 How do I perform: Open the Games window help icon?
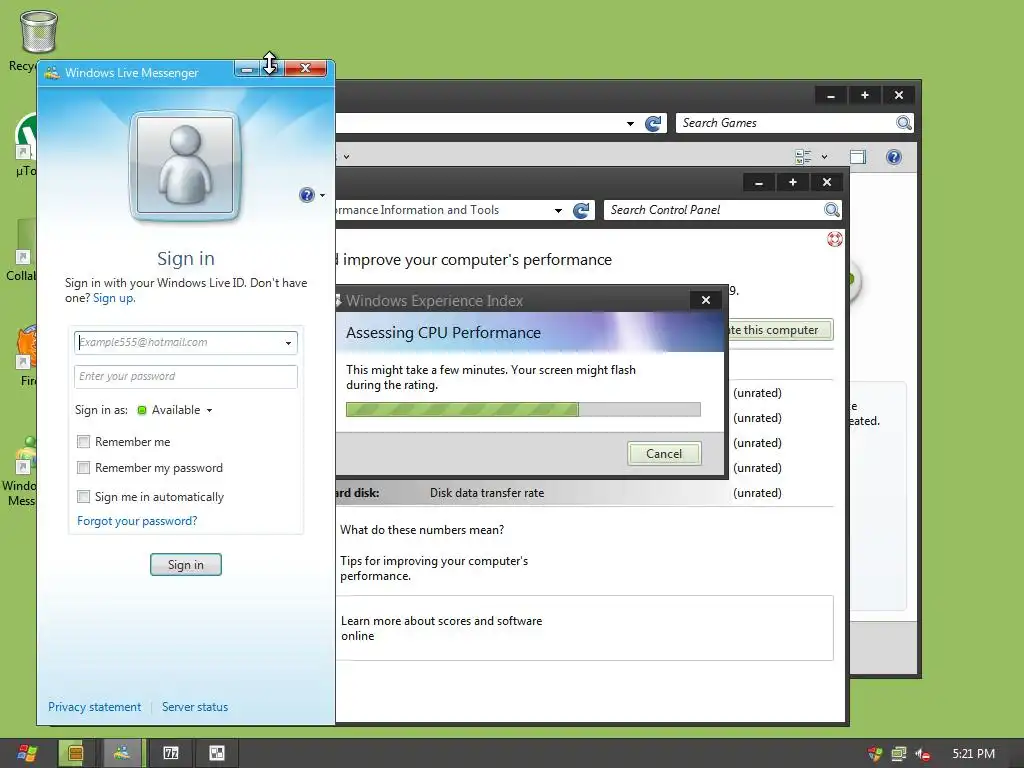click(x=894, y=157)
